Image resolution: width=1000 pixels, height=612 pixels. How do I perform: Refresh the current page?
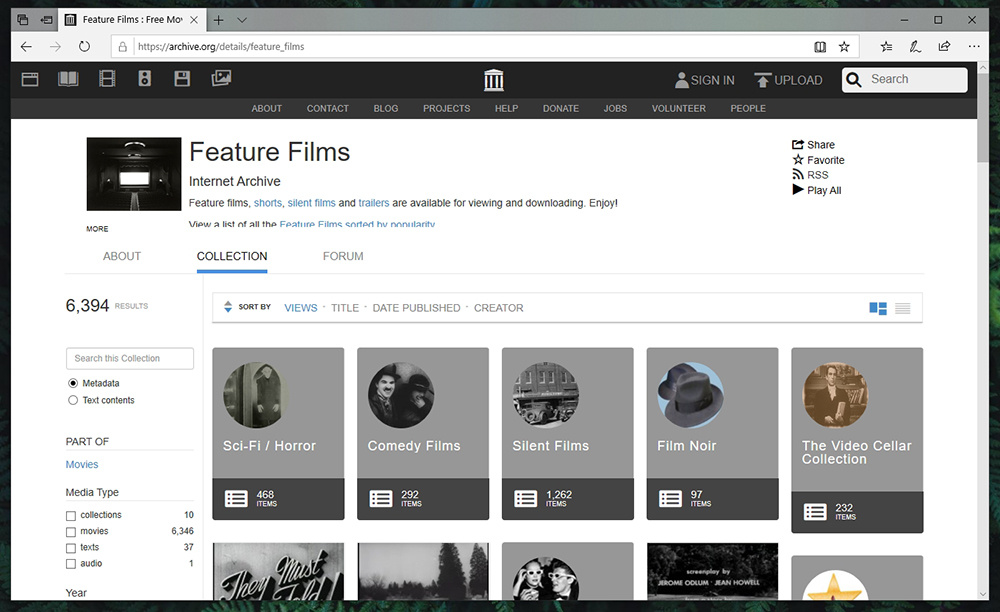(x=84, y=47)
